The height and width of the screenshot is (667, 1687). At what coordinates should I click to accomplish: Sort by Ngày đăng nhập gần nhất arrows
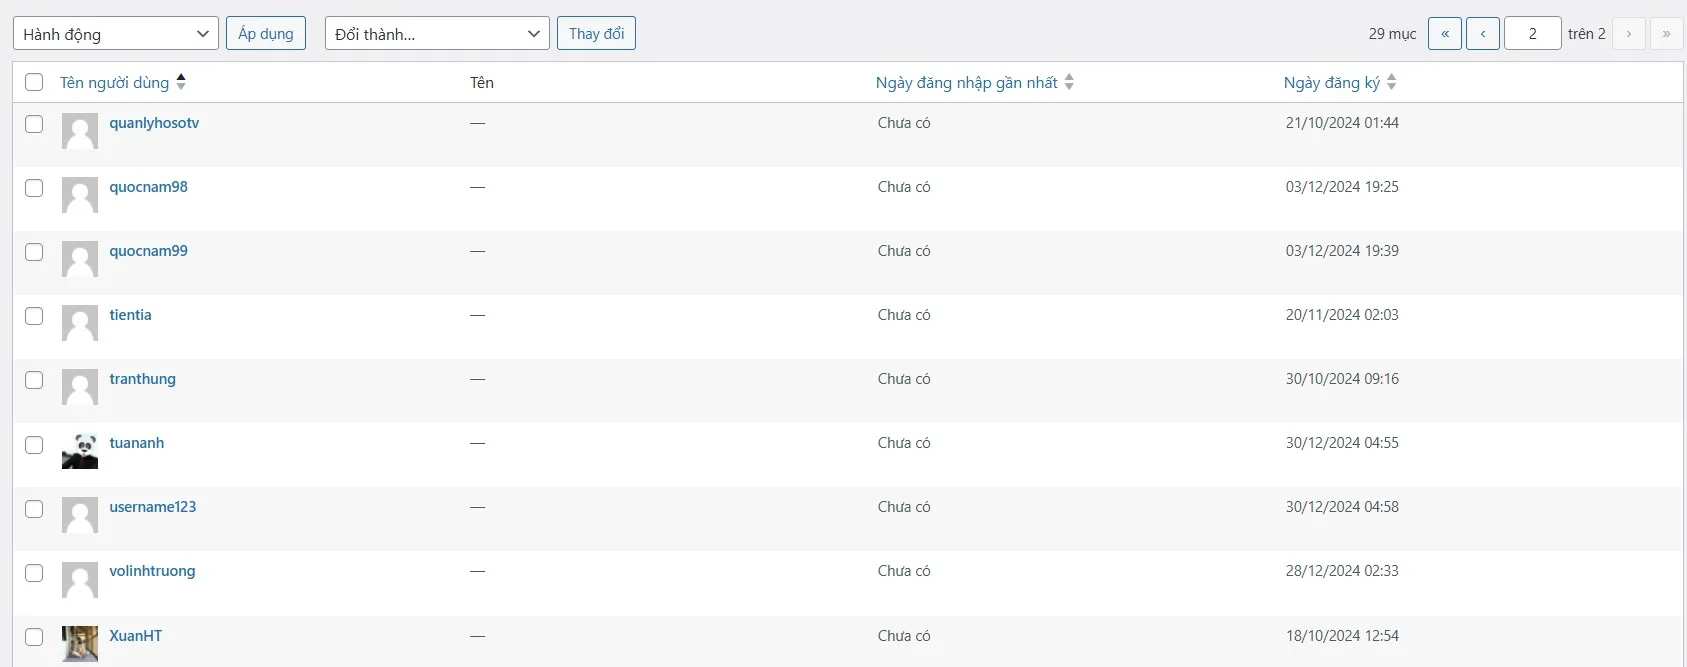tap(1069, 82)
